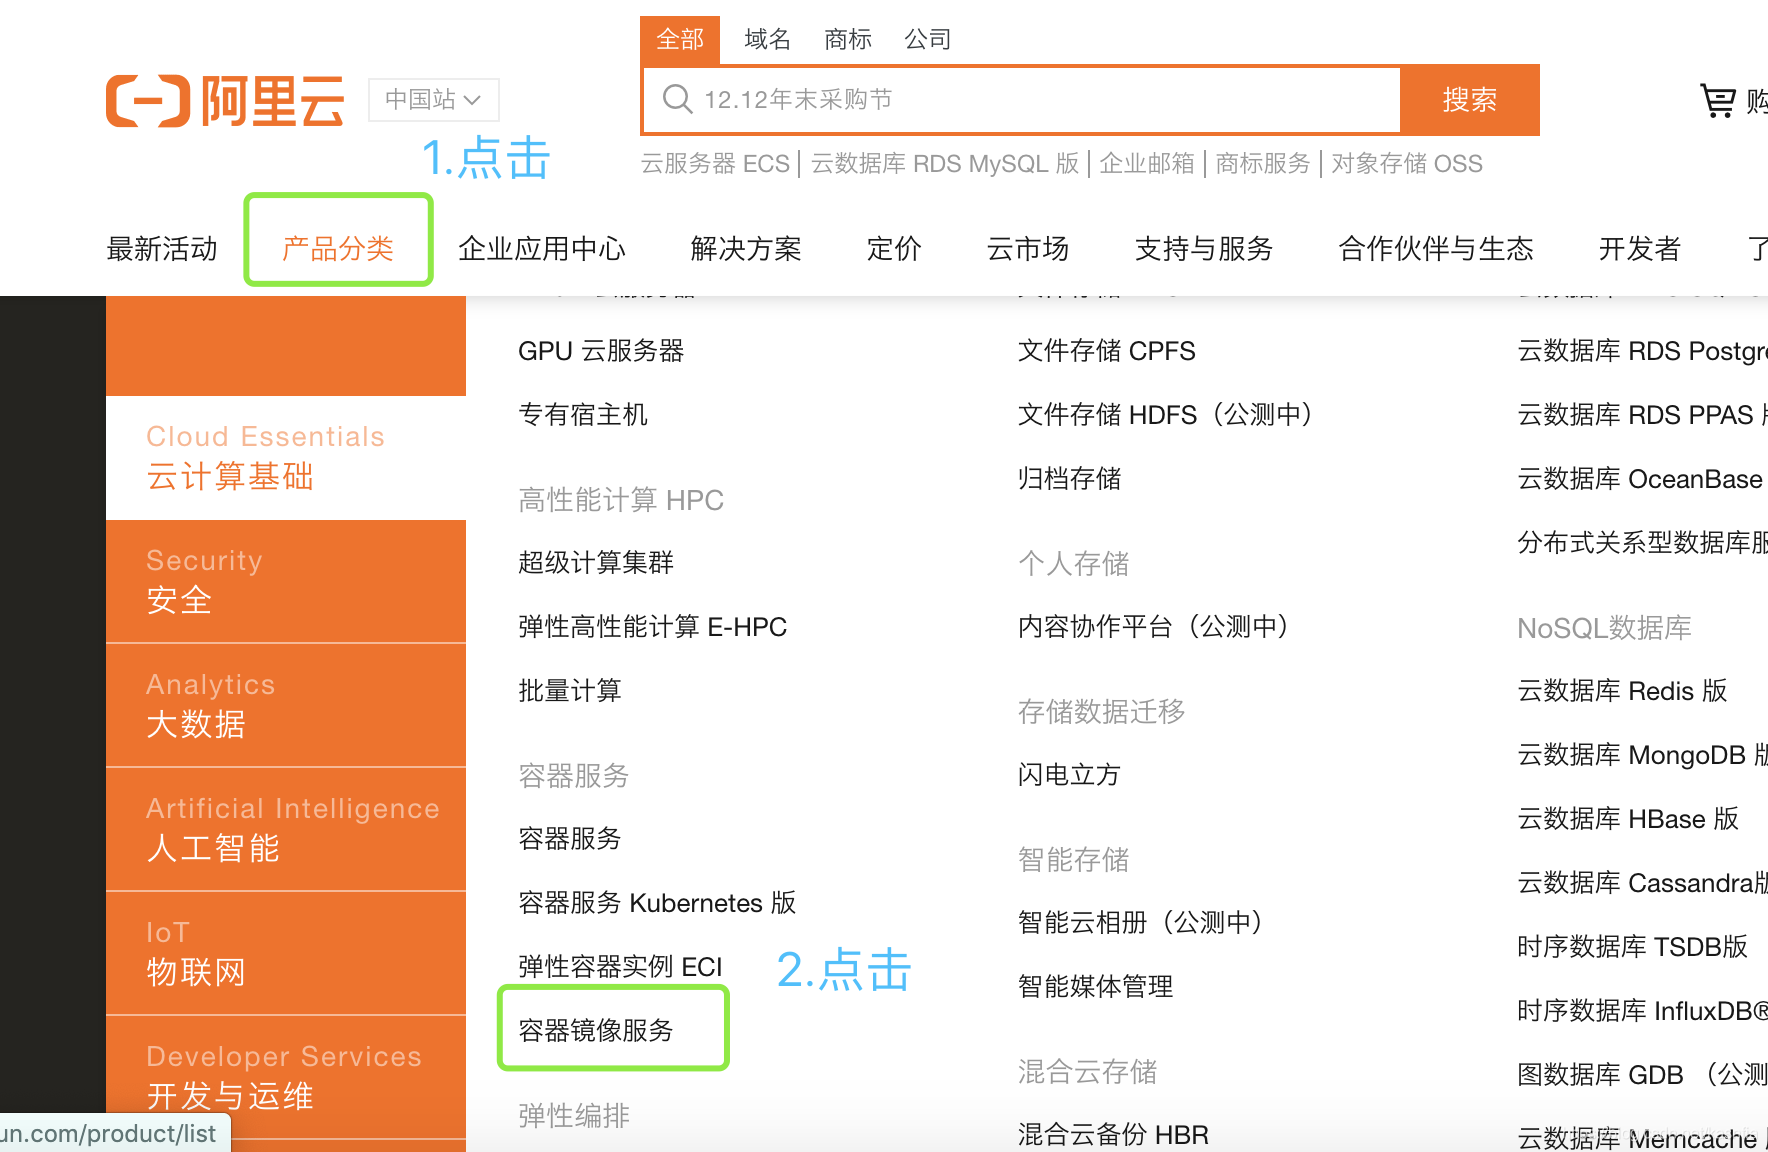Screen dimensions: 1768x1152
Task: Open 云数据库 MongoDB product
Action: tap(1642, 755)
